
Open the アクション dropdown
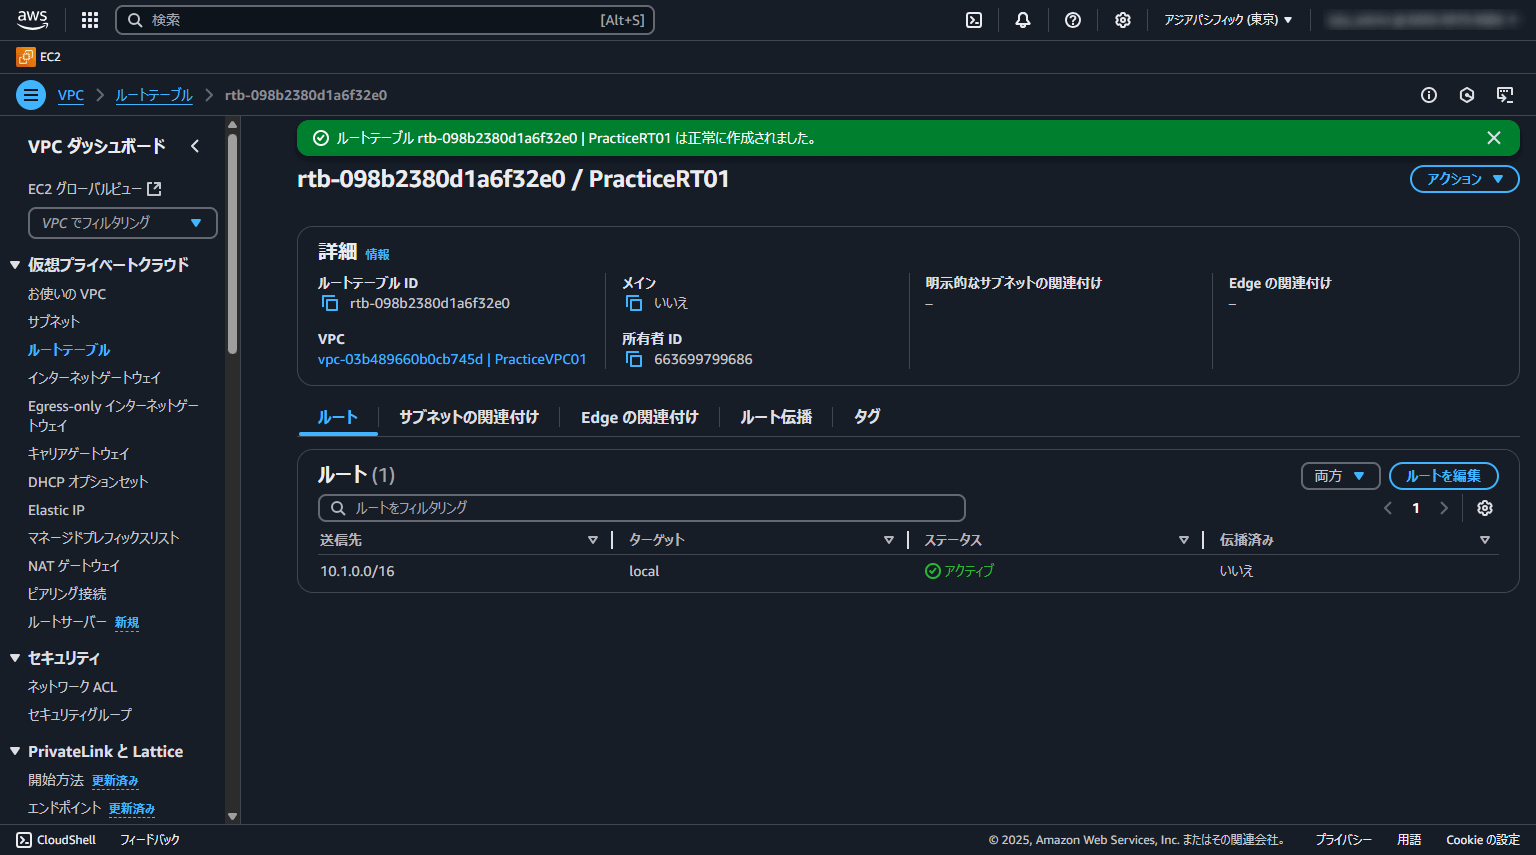(1464, 179)
